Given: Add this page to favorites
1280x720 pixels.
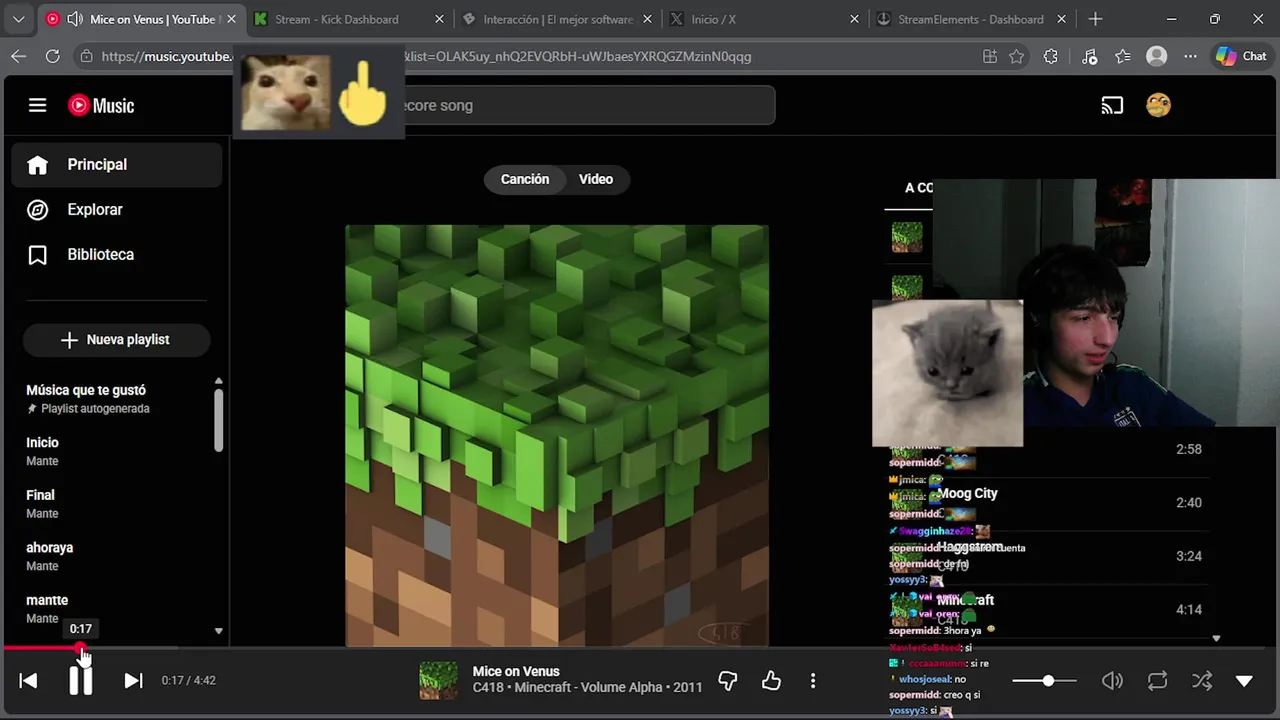Looking at the screenshot, I should point(1017,57).
